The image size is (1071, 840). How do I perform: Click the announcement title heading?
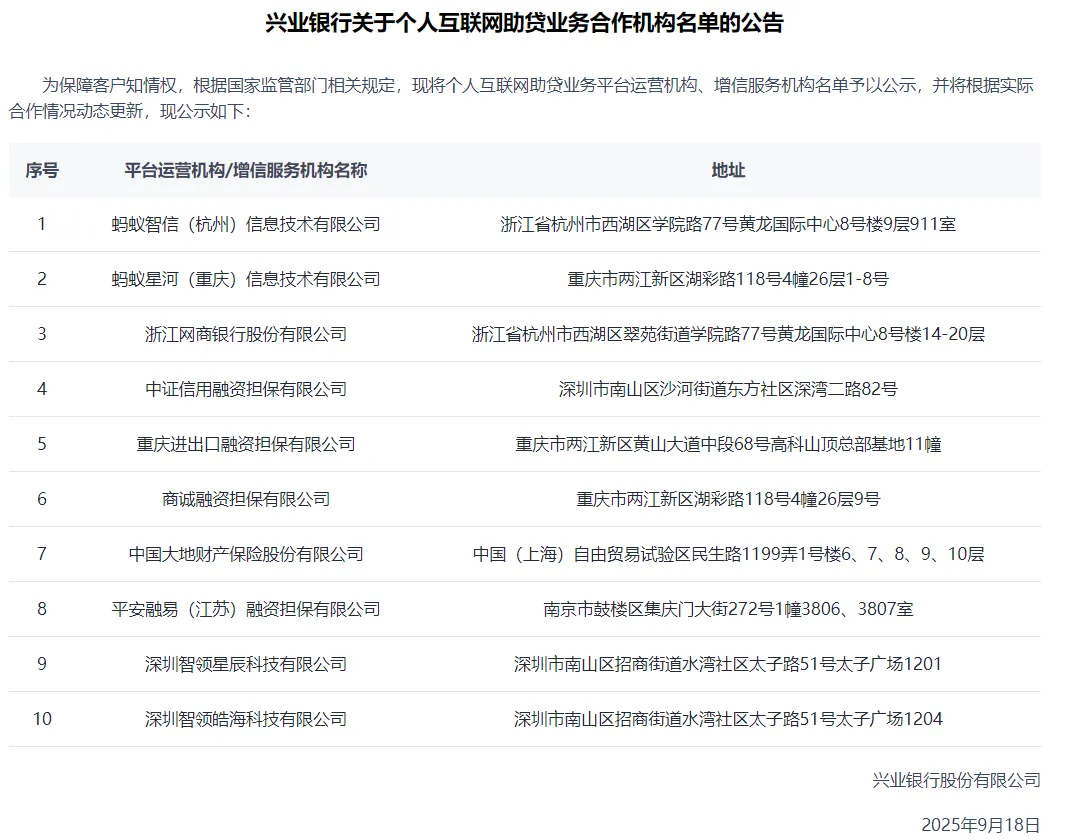[524, 23]
